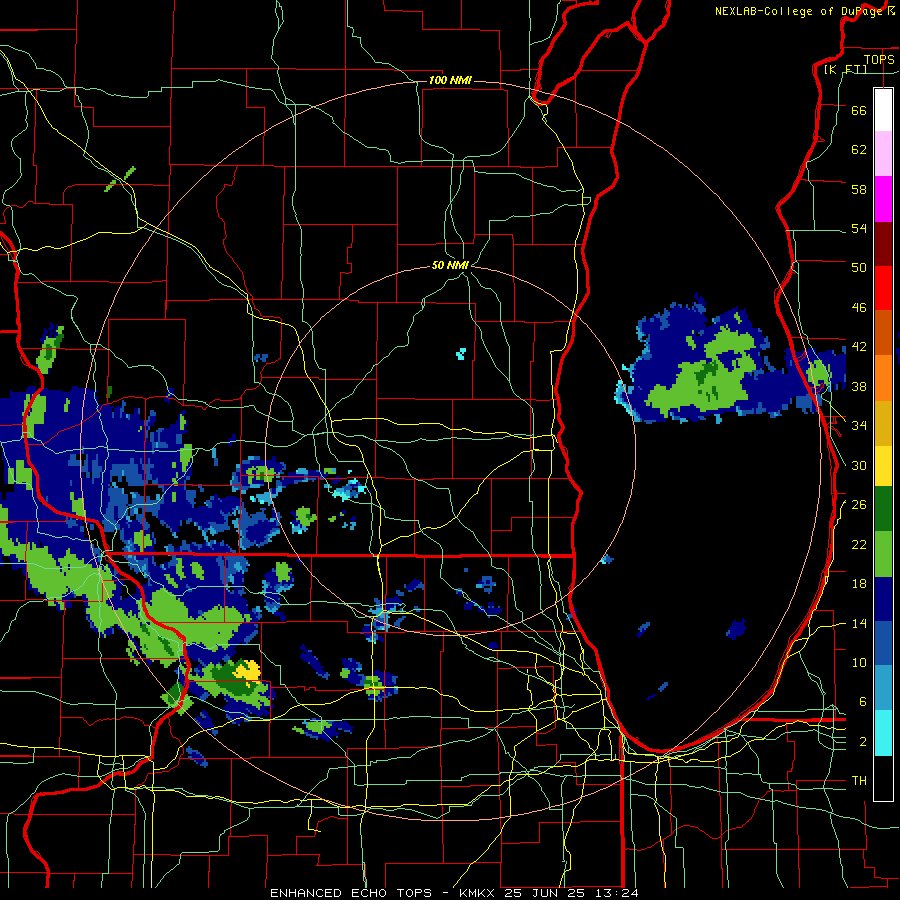Click the 2 legend value label
Image resolution: width=900 pixels, height=900 pixels.
coord(863,741)
